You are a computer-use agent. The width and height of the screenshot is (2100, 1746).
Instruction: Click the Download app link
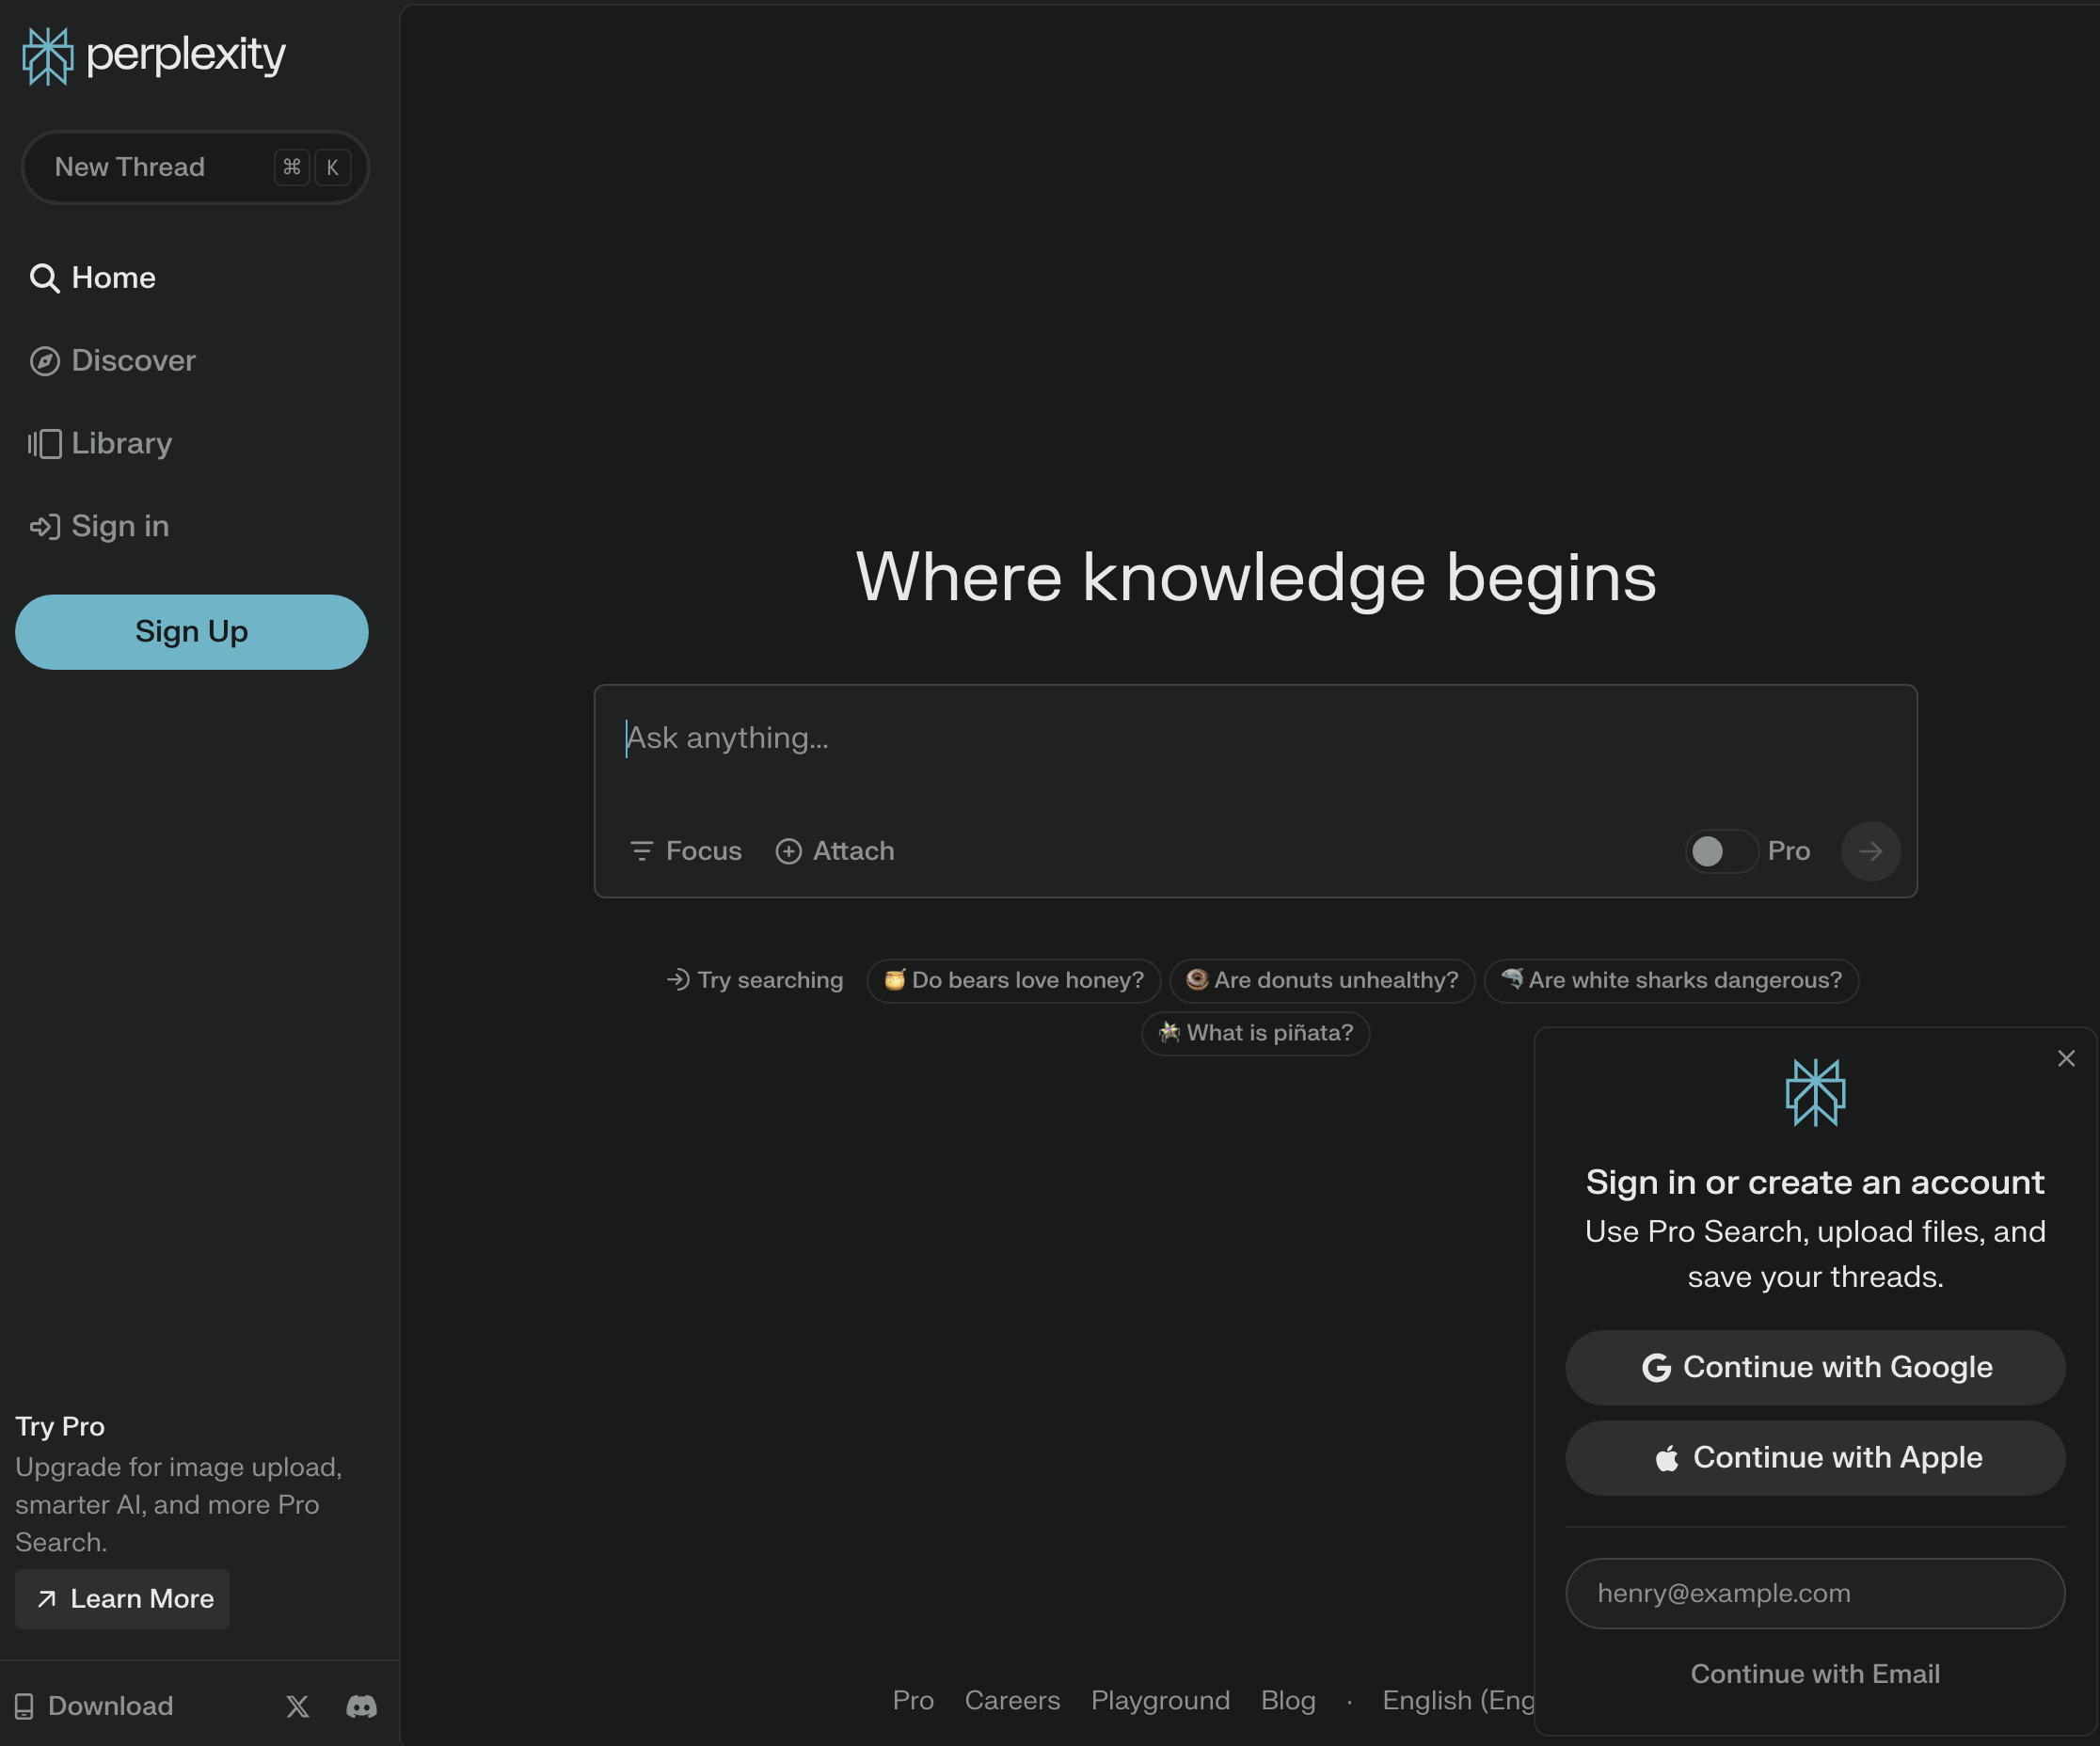pos(94,1706)
